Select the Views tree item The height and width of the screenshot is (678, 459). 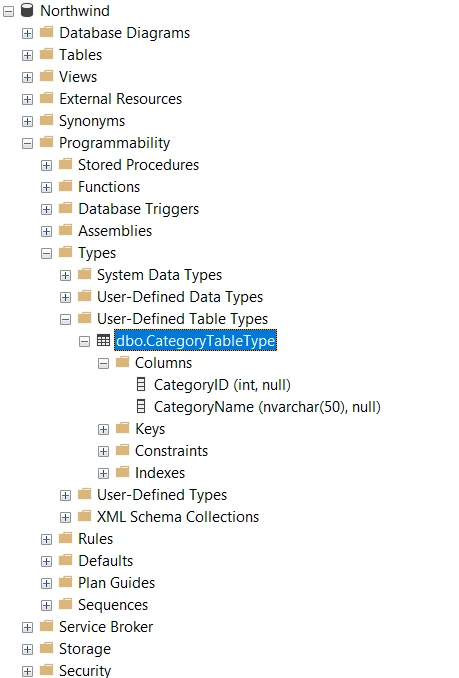click(x=78, y=77)
